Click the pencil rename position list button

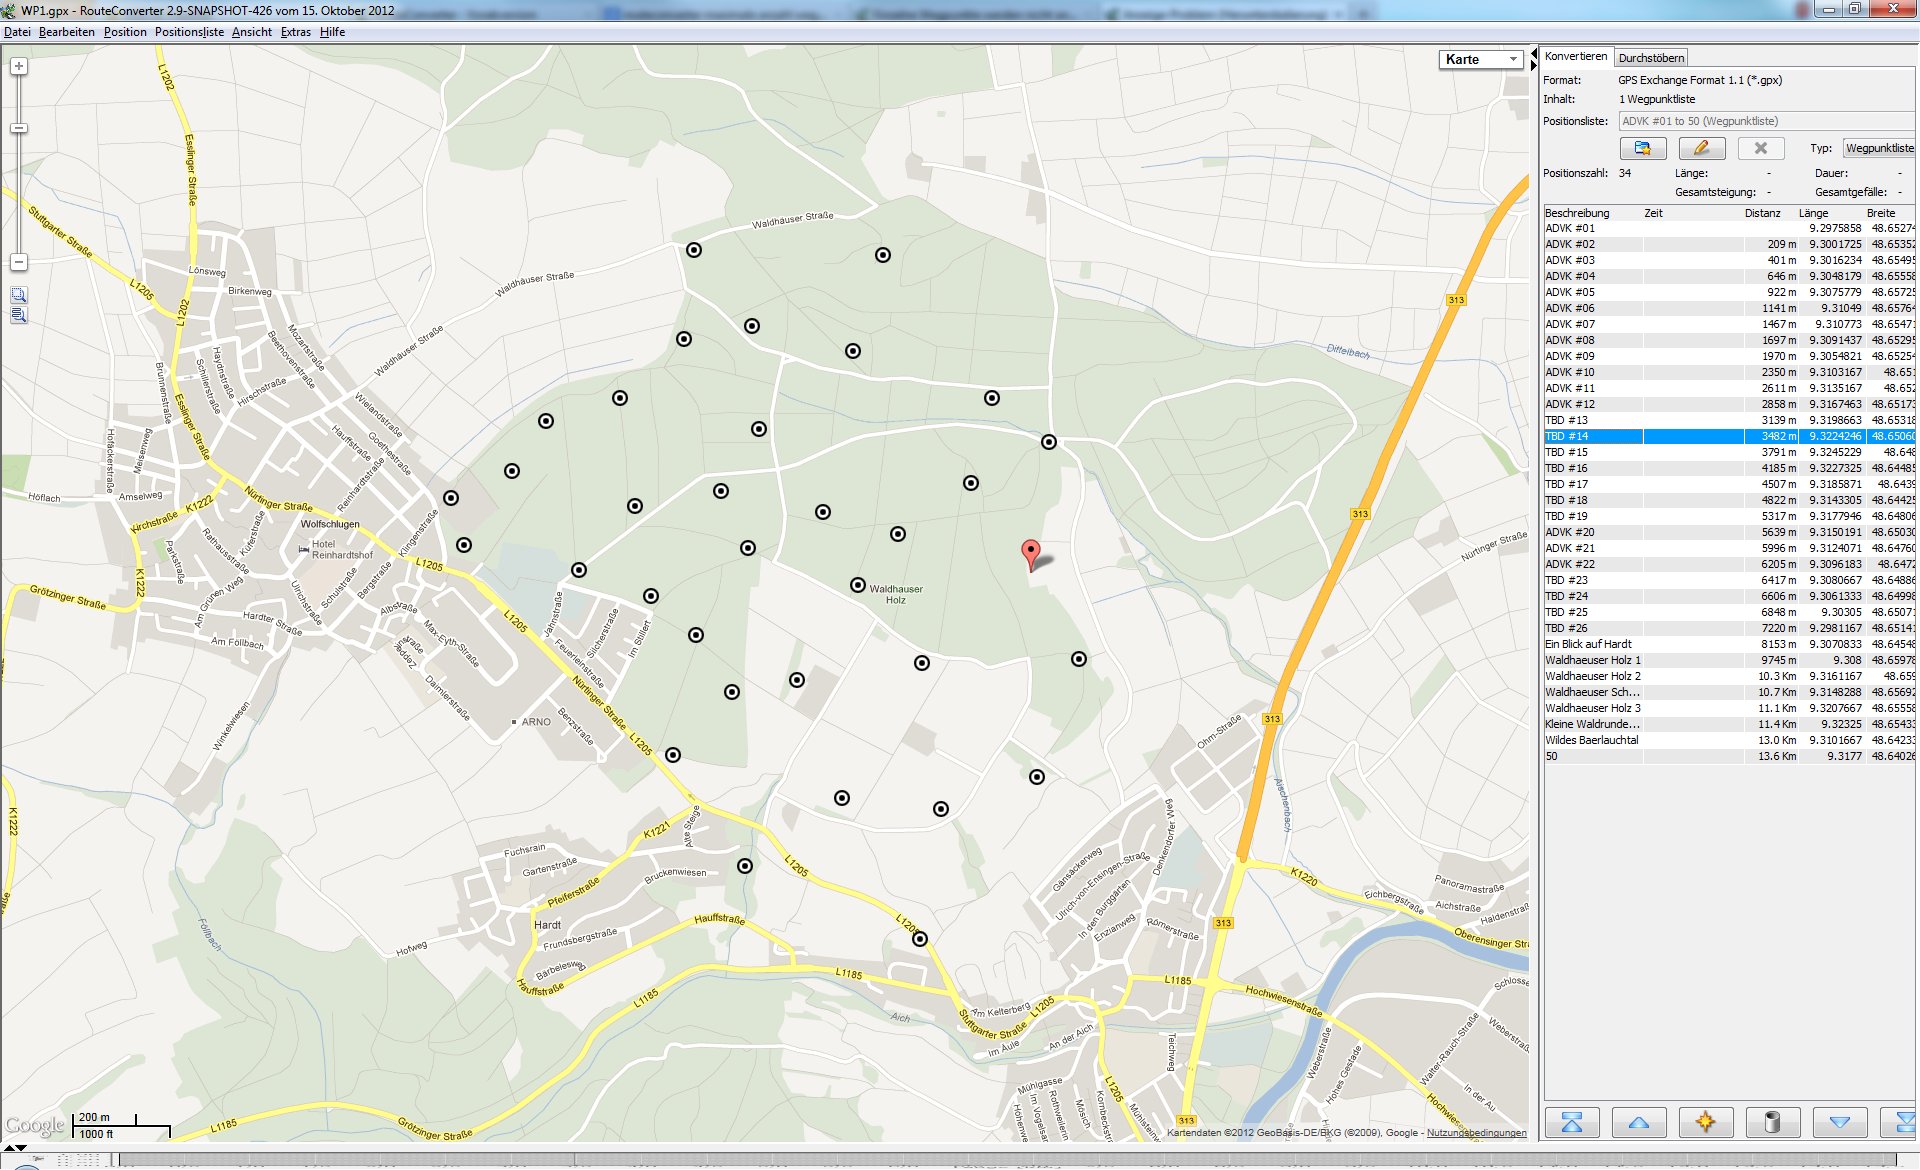click(x=1701, y=148)
